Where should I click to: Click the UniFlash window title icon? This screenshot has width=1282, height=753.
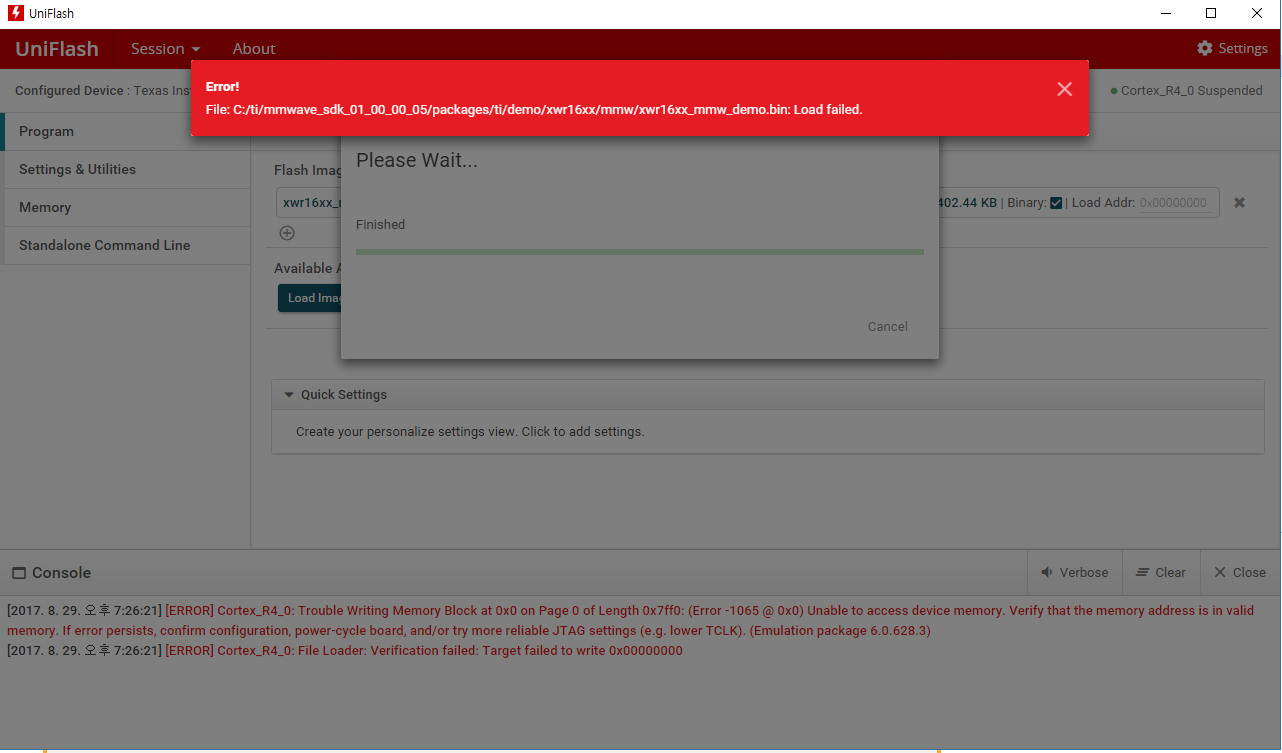(x=15, y=14)
